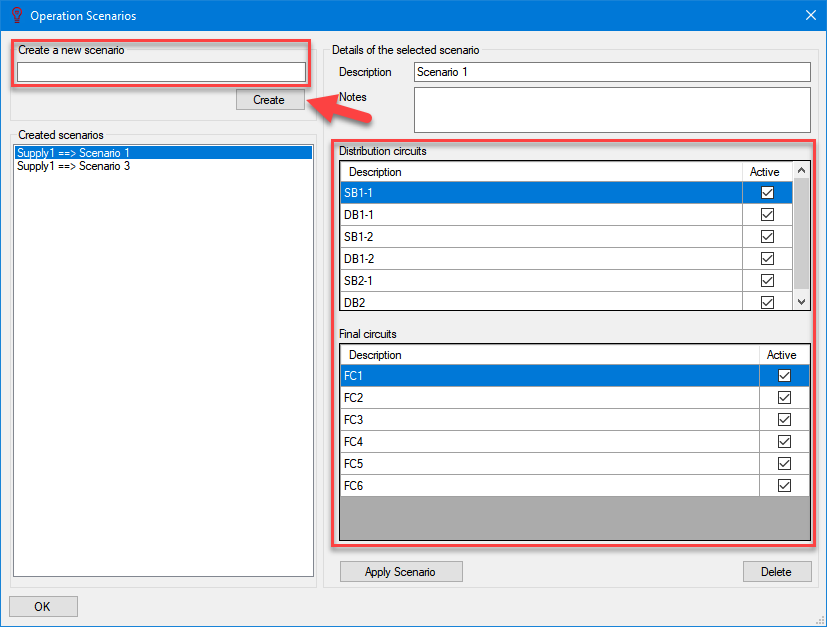Screen dimensions: 827x627
Task: Toggle Active checkbox for SB1-1
Action: [x=767, y=192]
